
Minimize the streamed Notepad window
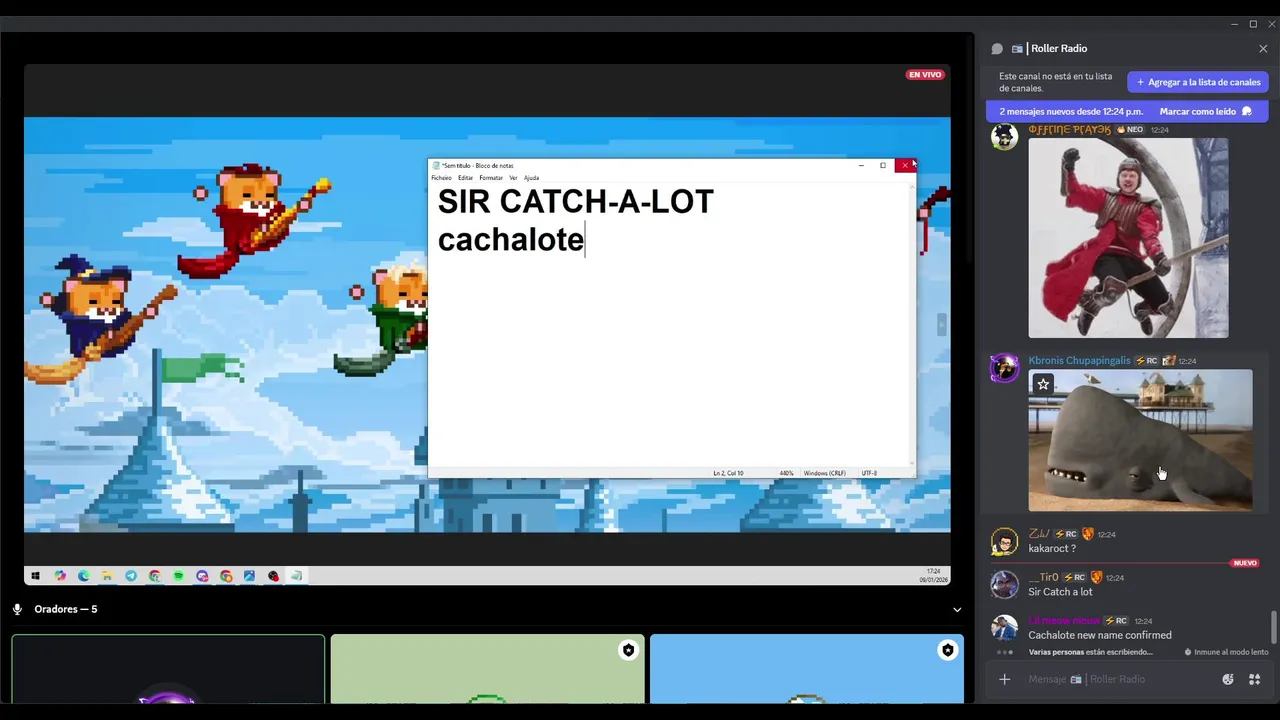pyautogui.click(x=861, y=165)
